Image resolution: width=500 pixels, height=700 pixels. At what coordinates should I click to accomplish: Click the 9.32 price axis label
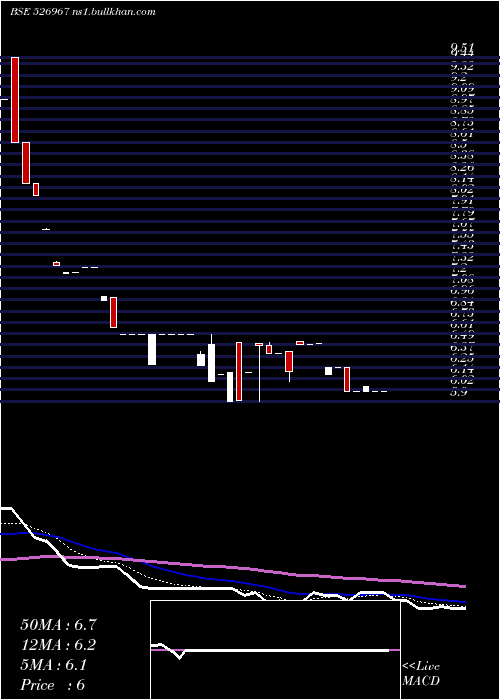click(463, 67)
